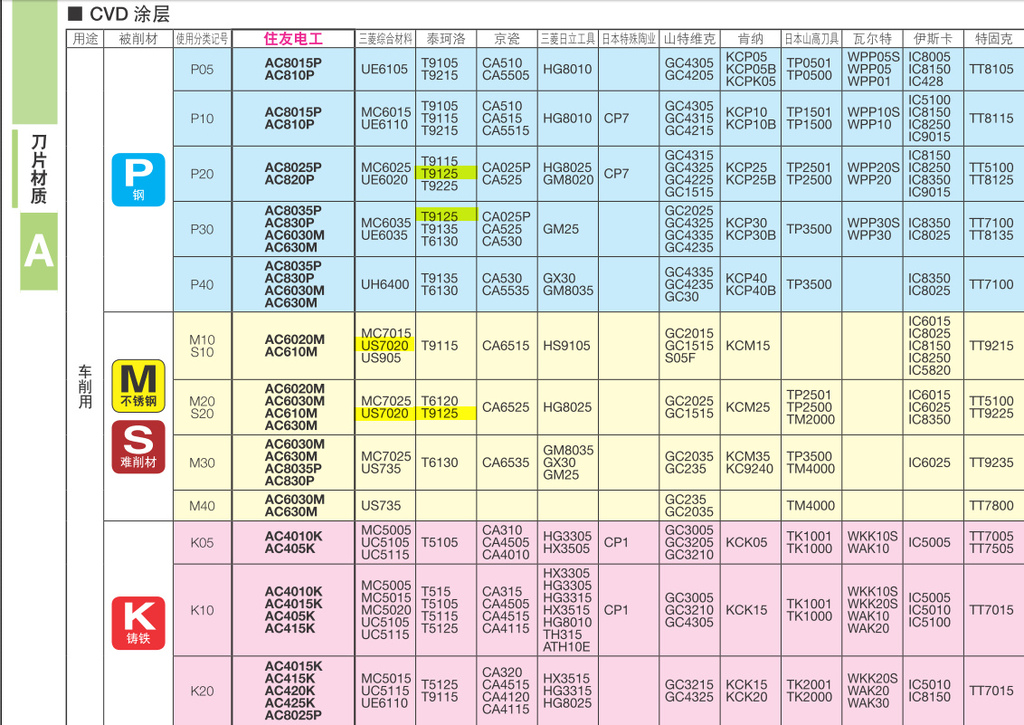This screenshot has width=1024, height=725.
Task: Click the yellow M 不锈钢 badge
Action: [138, 386]
